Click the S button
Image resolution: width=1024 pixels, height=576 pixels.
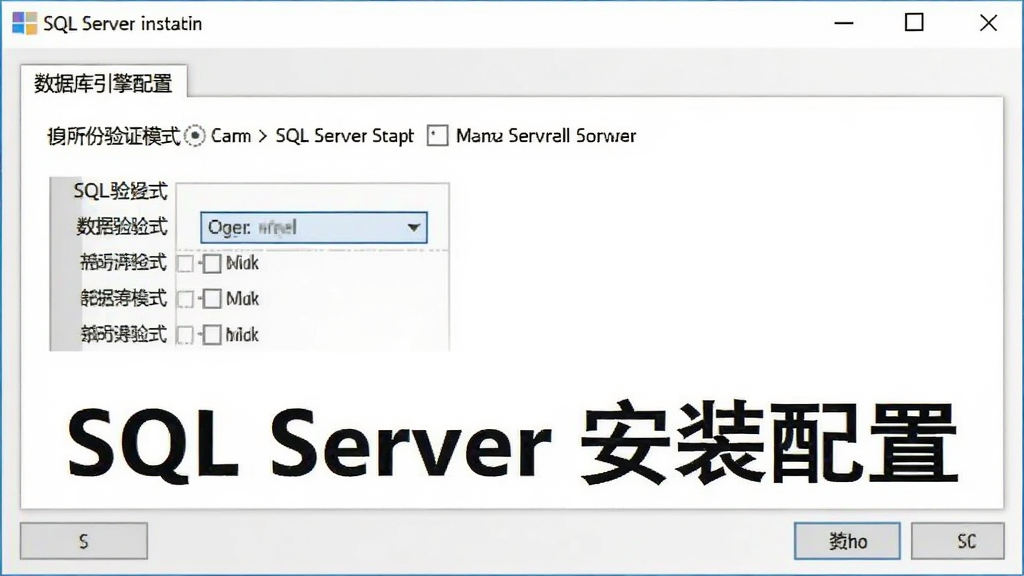84,541
